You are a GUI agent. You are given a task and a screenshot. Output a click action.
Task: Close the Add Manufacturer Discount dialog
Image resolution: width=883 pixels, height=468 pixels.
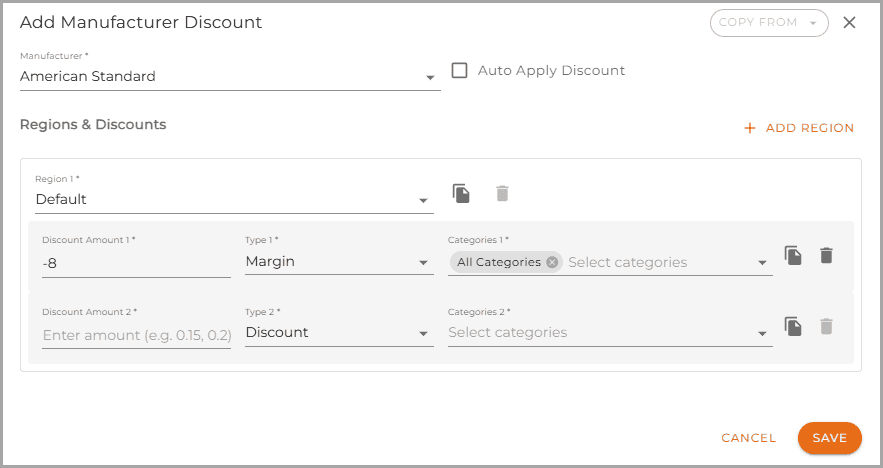coord(849,23)
